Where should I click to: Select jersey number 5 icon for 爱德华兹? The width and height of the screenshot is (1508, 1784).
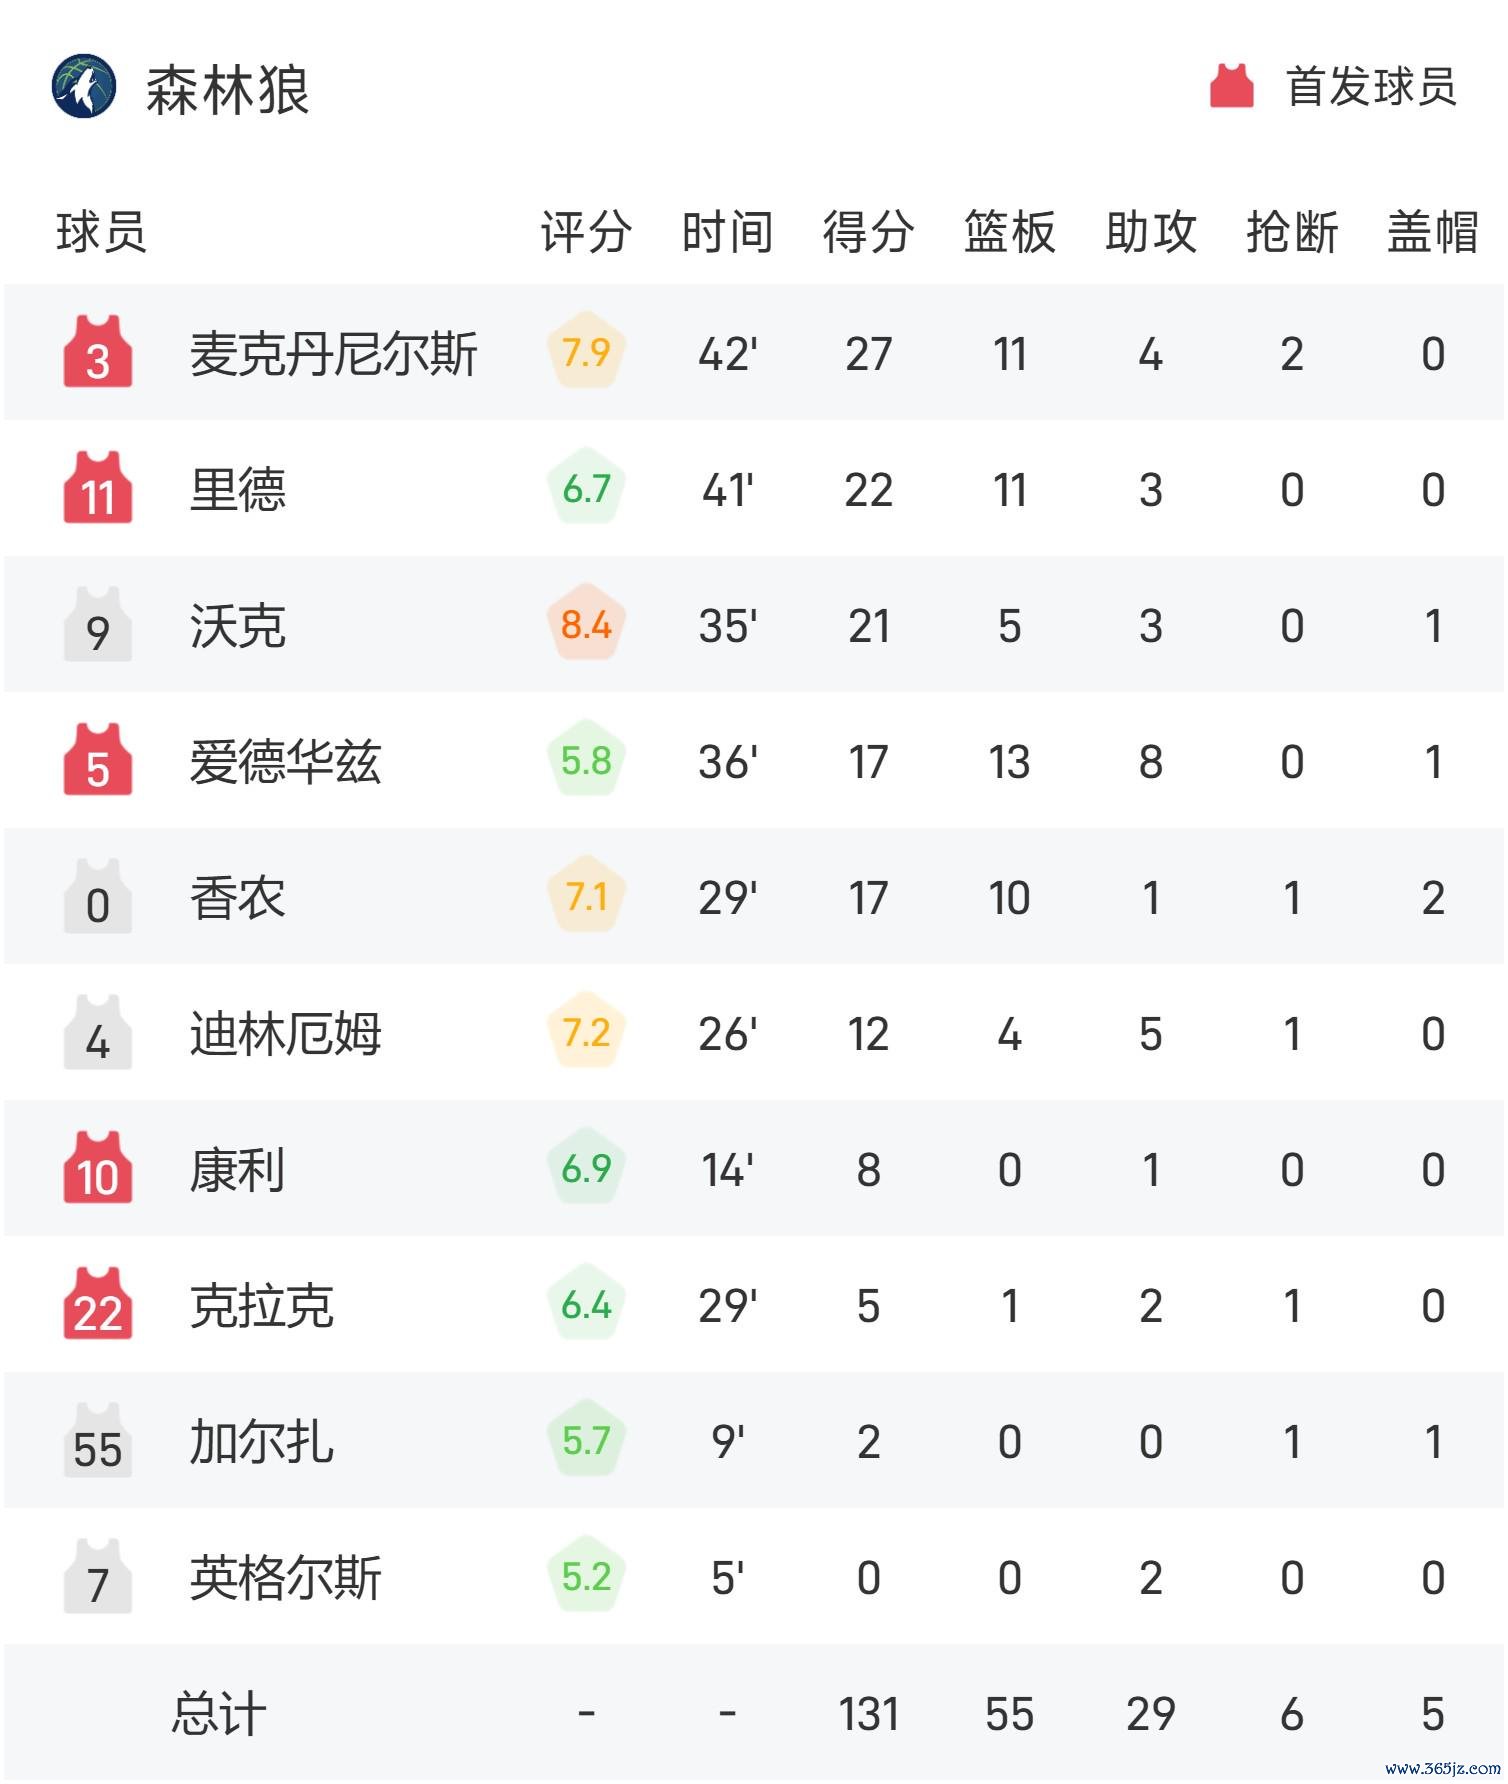pos(98,759)
